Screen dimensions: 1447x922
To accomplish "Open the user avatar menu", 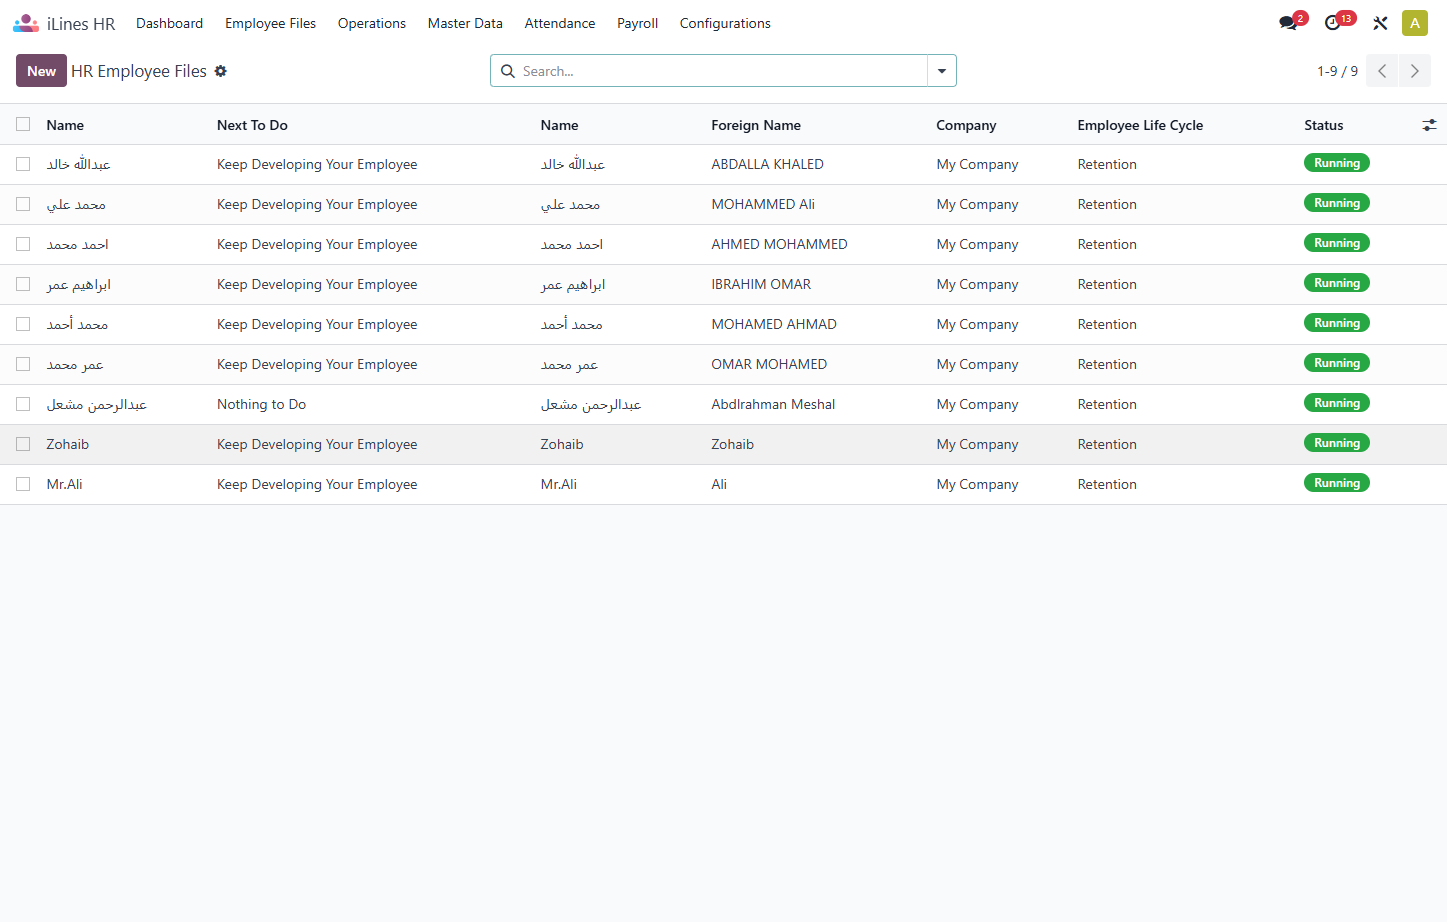I will (1414, 23).
